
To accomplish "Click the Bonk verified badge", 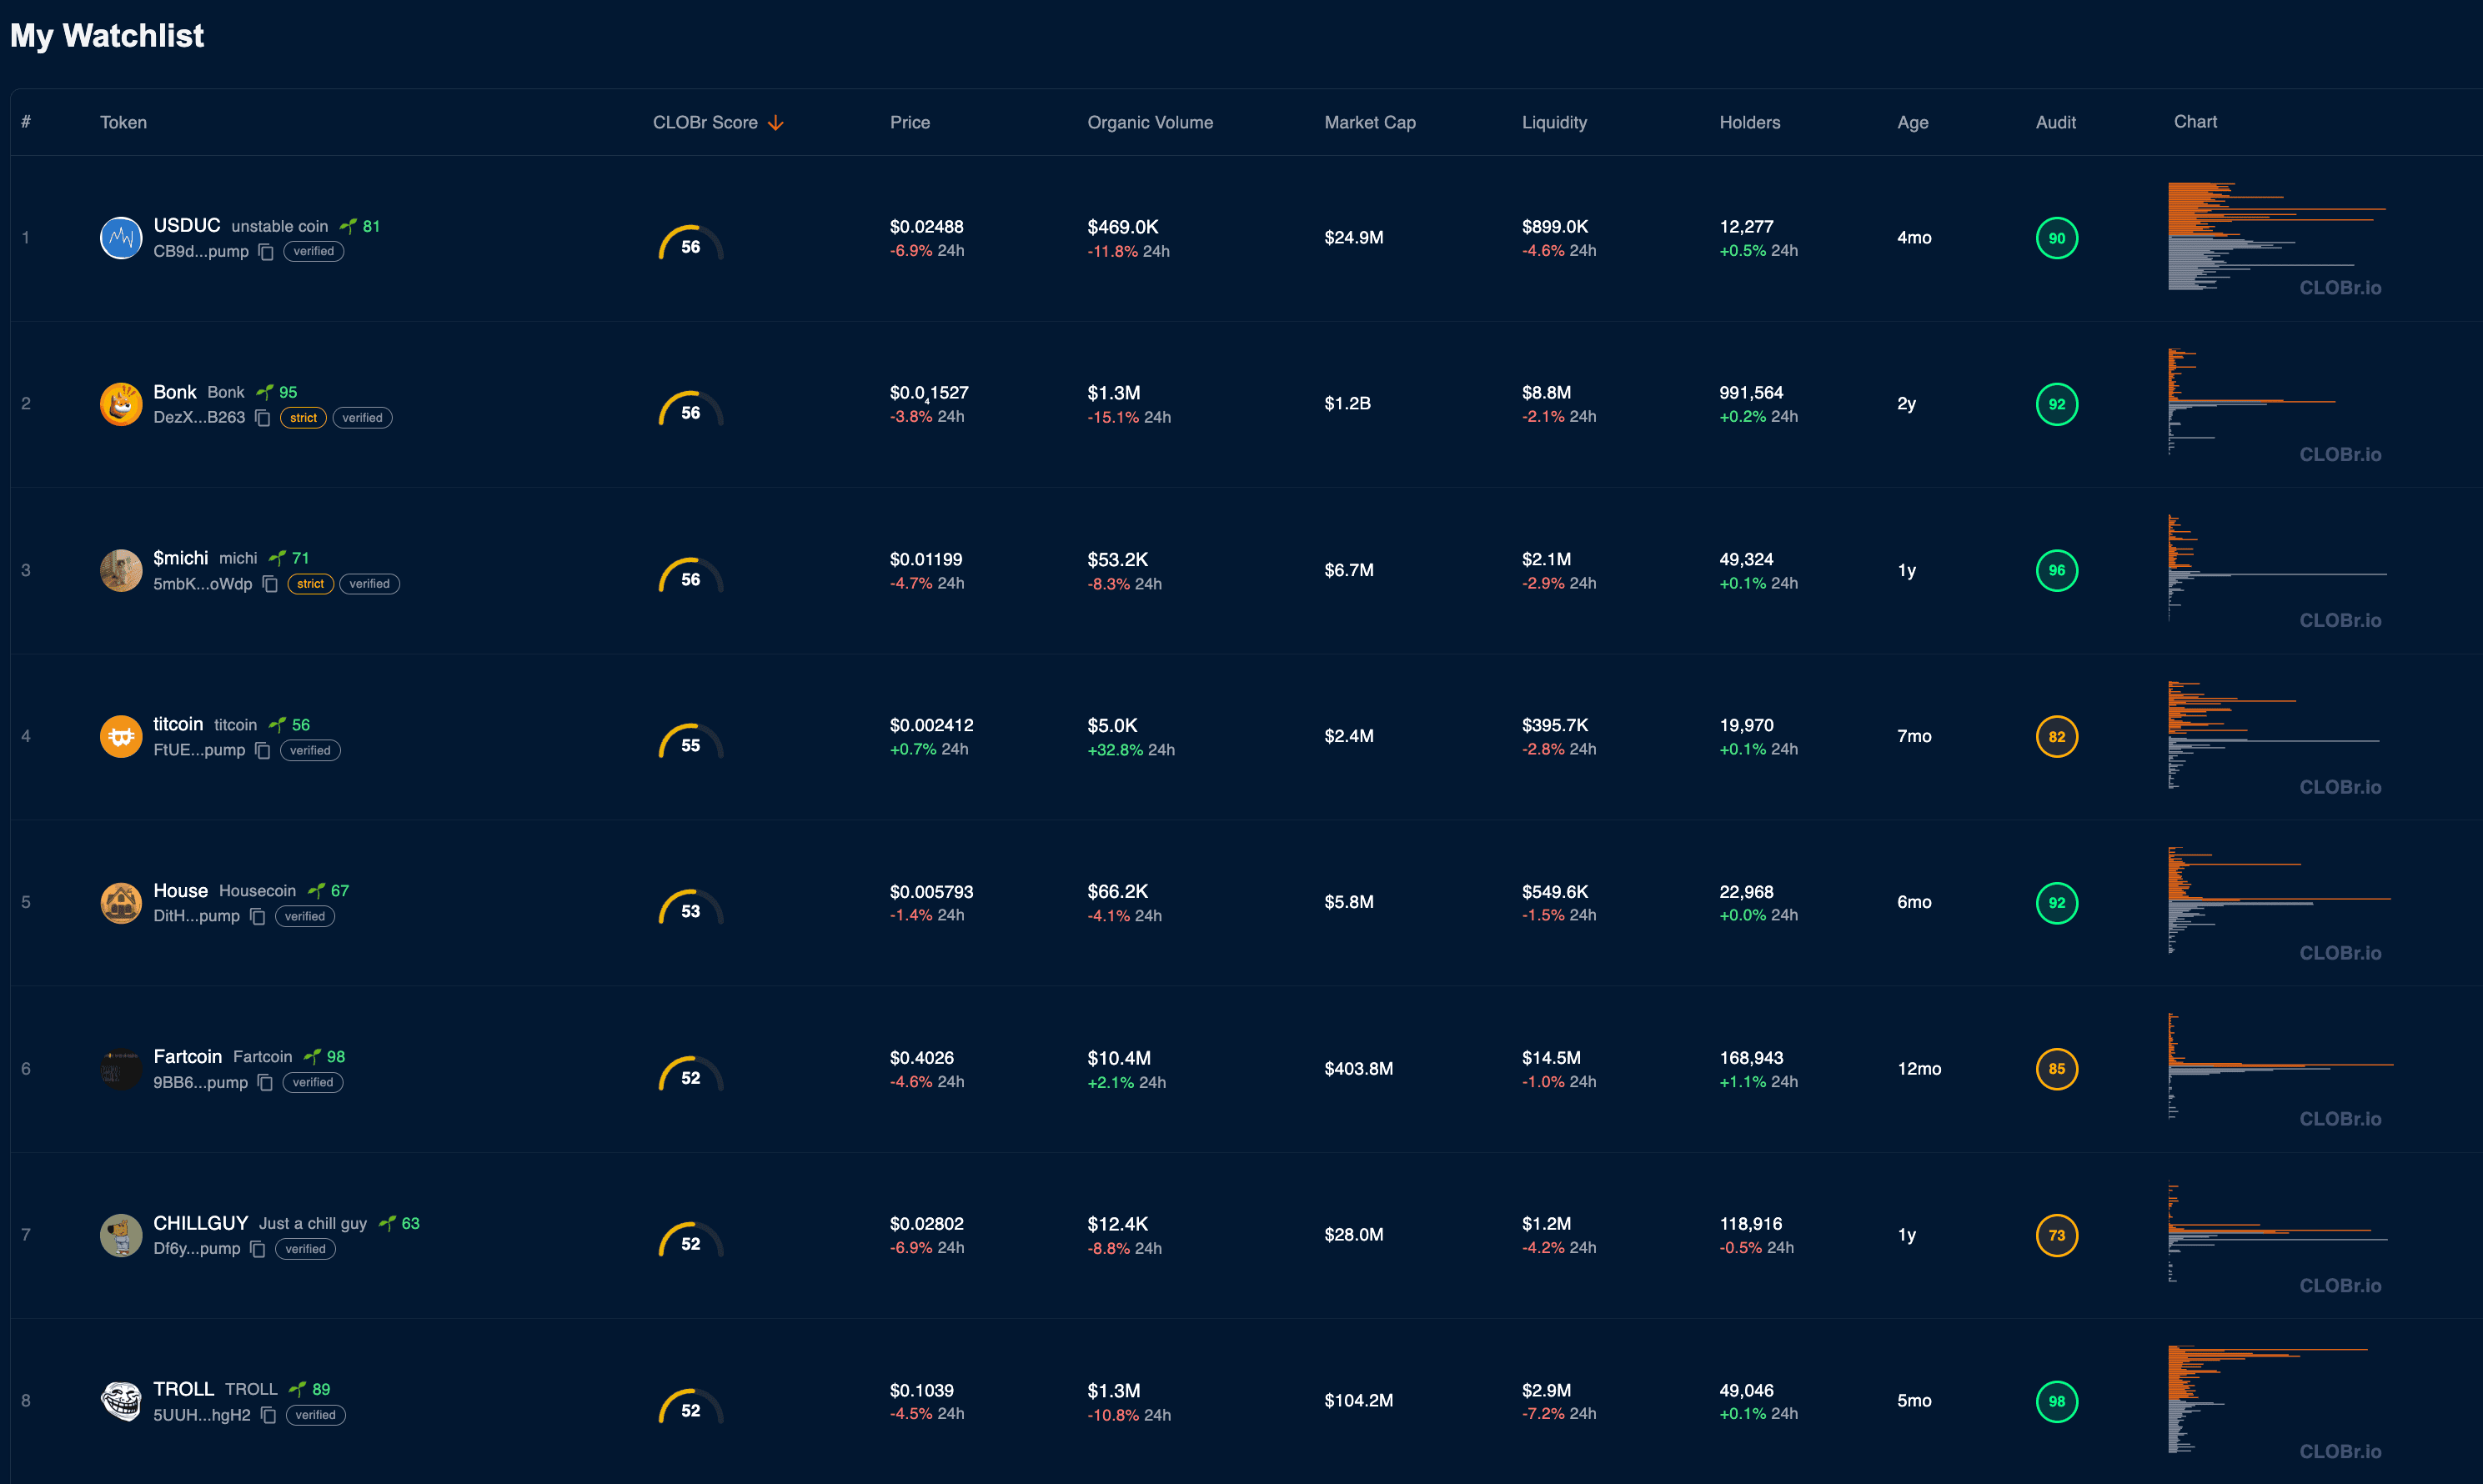I will coord(362,418).
